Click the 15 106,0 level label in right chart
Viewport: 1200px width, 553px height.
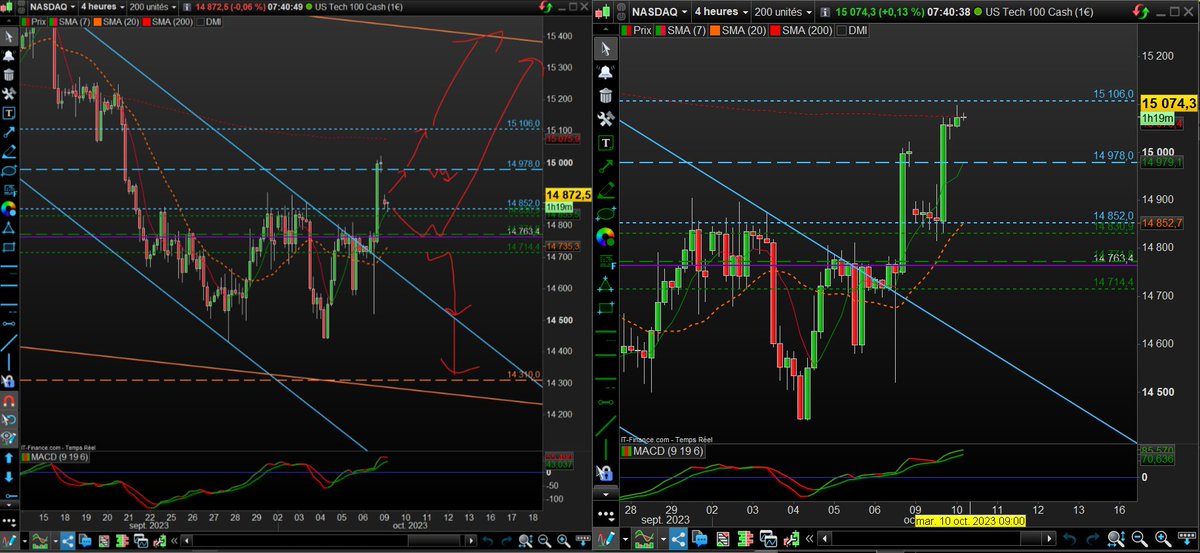pyautogui.click(x=1114, y=94)
